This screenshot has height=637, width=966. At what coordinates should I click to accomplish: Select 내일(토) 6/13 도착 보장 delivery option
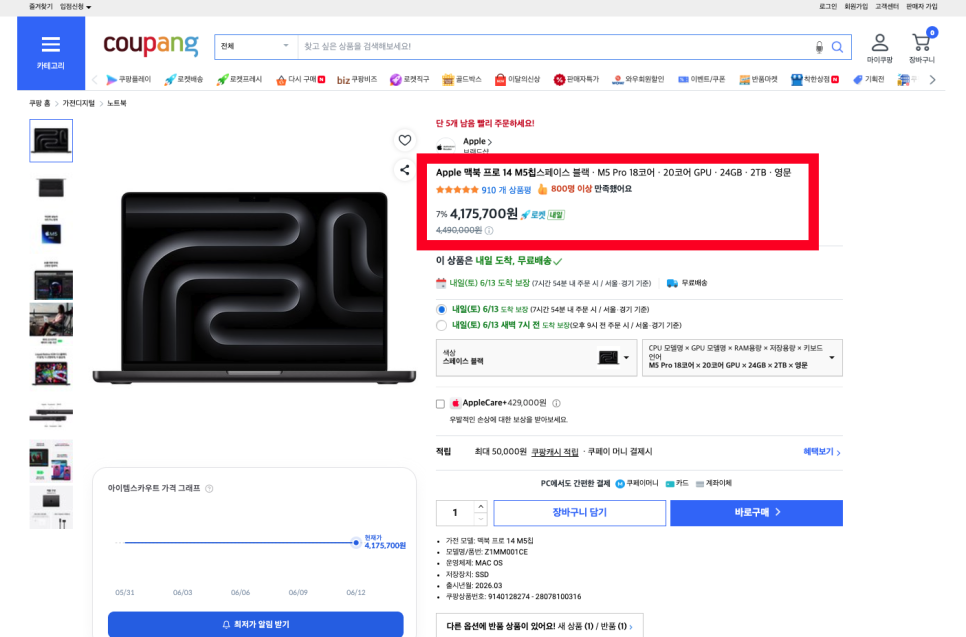pyautogui.click(x=441, y=309)
